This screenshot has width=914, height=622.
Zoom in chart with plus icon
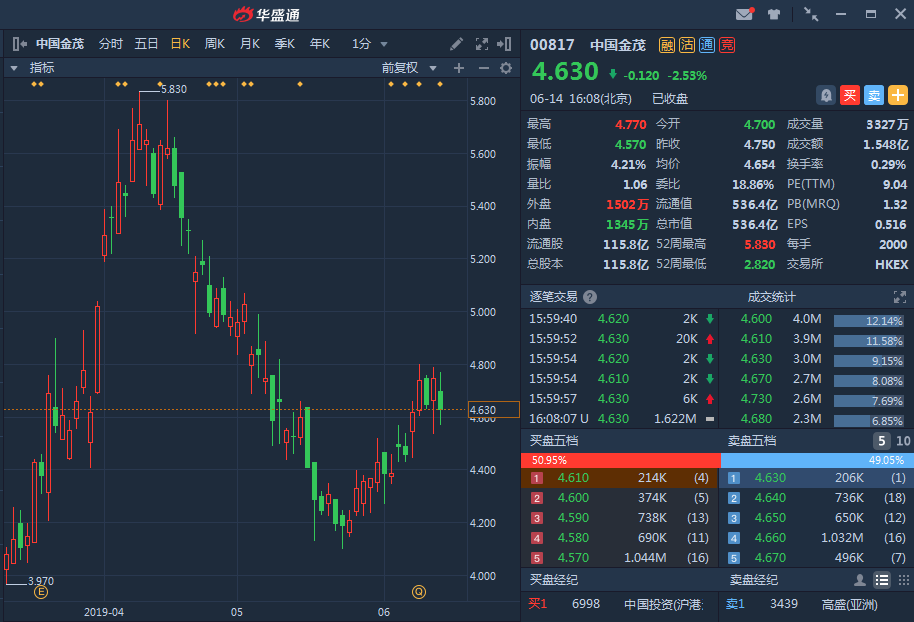coord(459,68)
